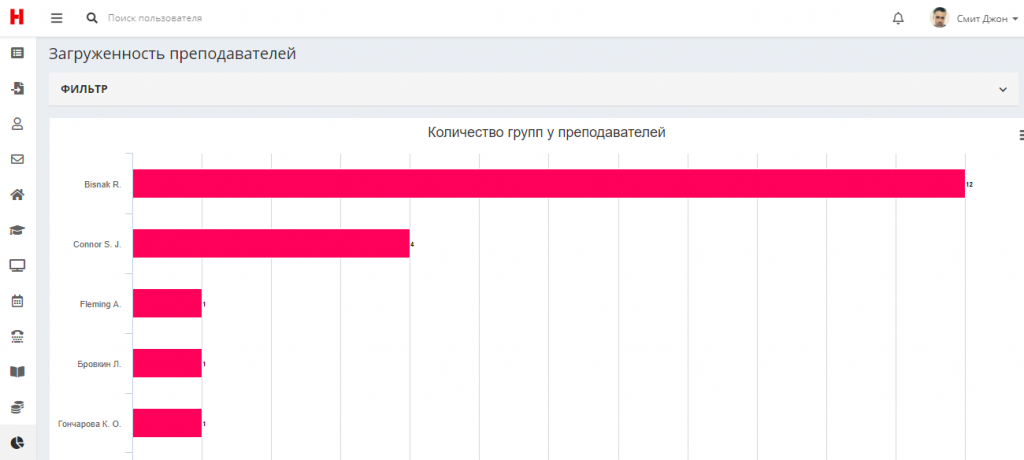The height and width of the screenshot is (460, 1024).
Task: Expand the ФИЛЬТР panel chevron
Action: click(x=1002, y=90)
